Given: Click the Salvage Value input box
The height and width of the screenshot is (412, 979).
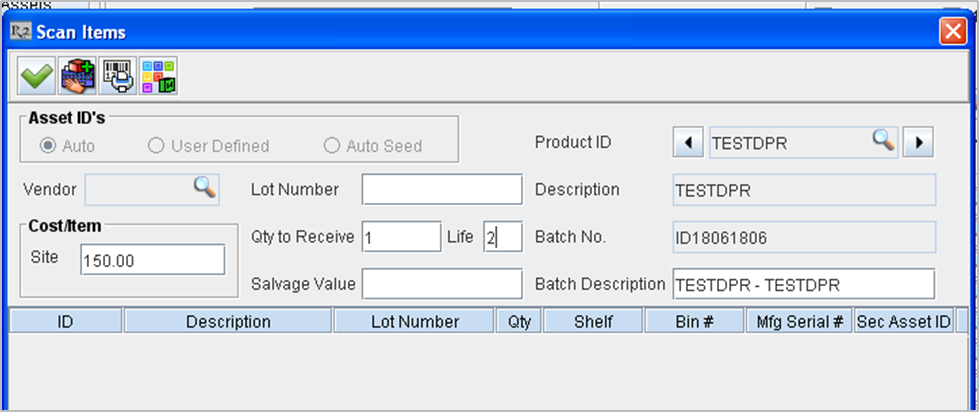Looking at the screenshot, I should (441, 284).
